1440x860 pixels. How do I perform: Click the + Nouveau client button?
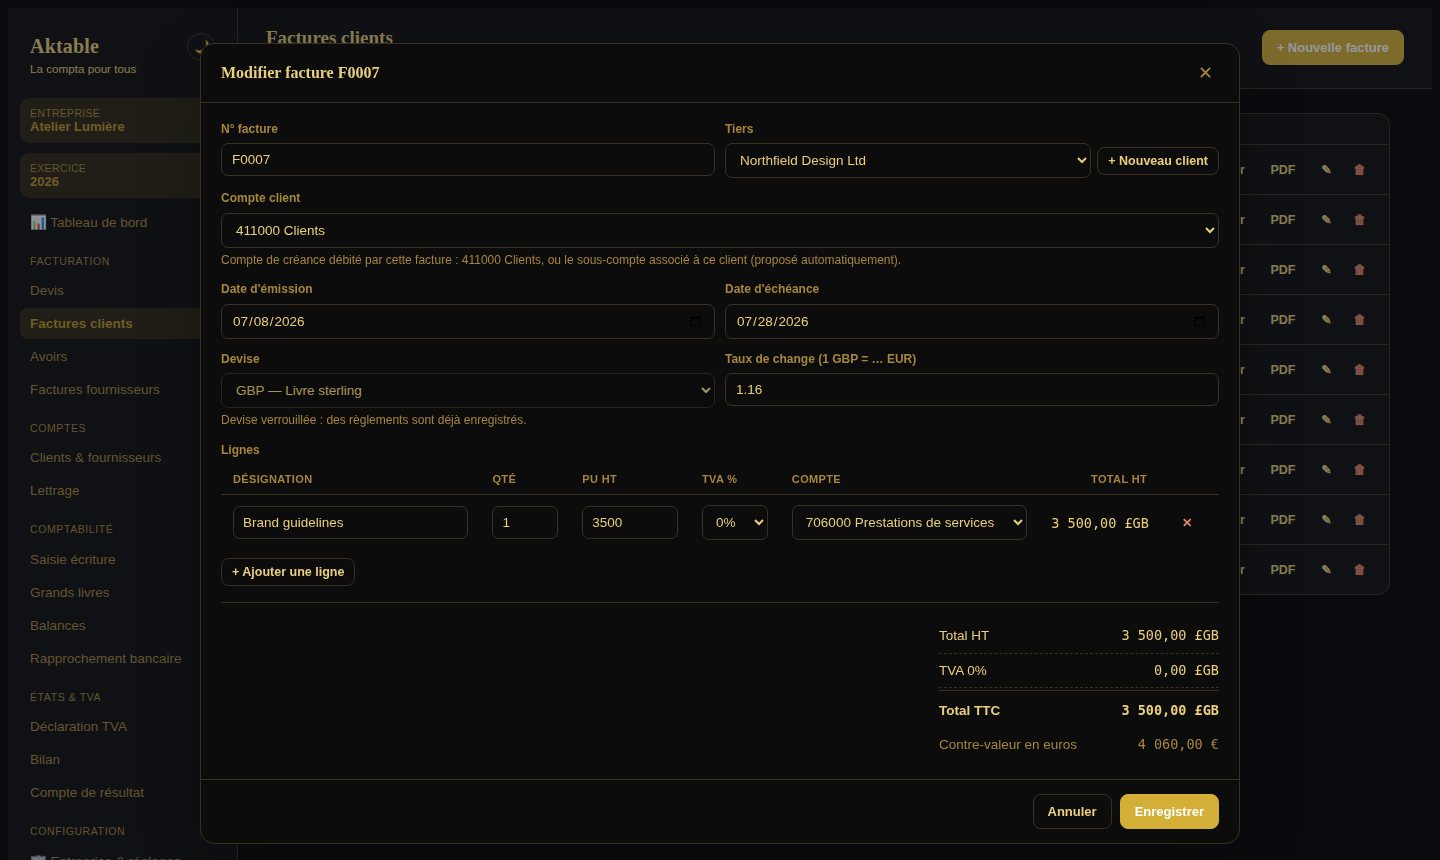tap(1158, 161)
